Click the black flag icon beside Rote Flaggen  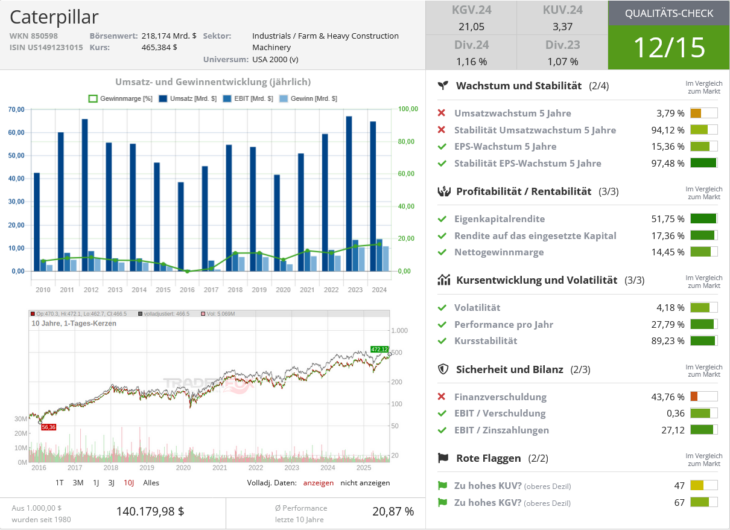pyautogui.click(x=443, y=458)
